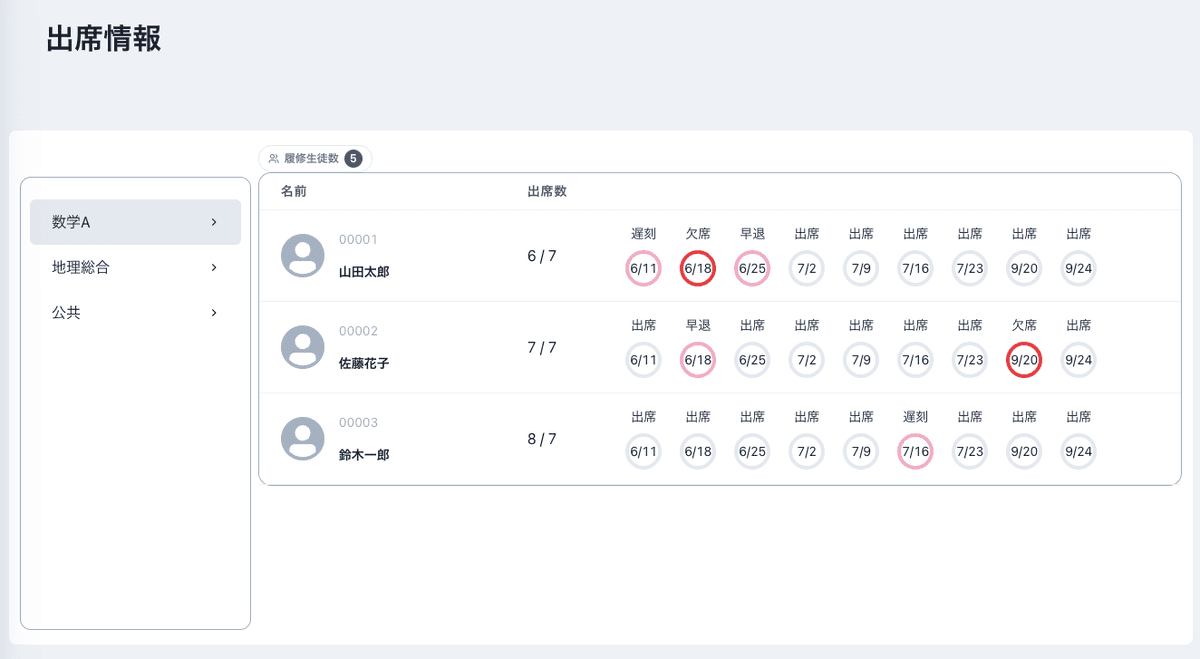Click the 出席数 column header

pos(547,191)
